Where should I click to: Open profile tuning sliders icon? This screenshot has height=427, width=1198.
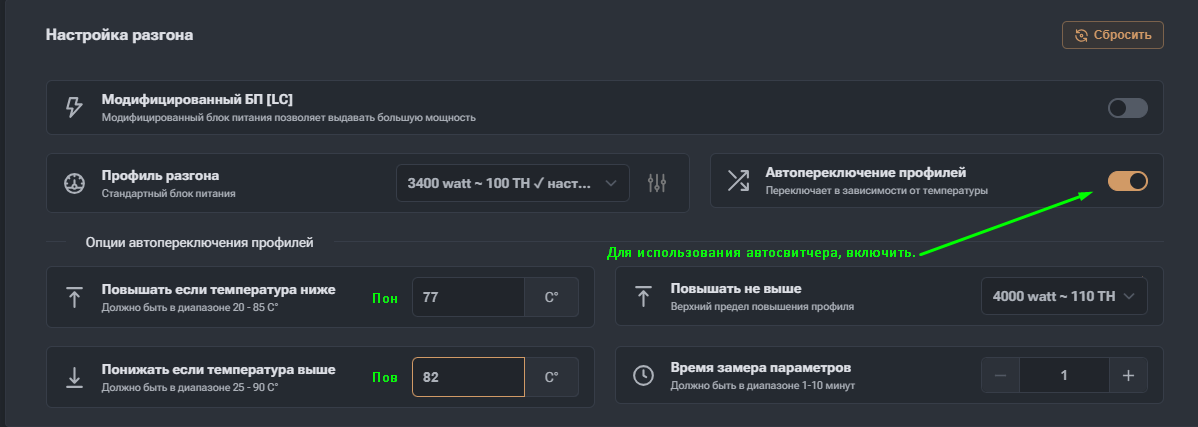[x=657, y=183]
